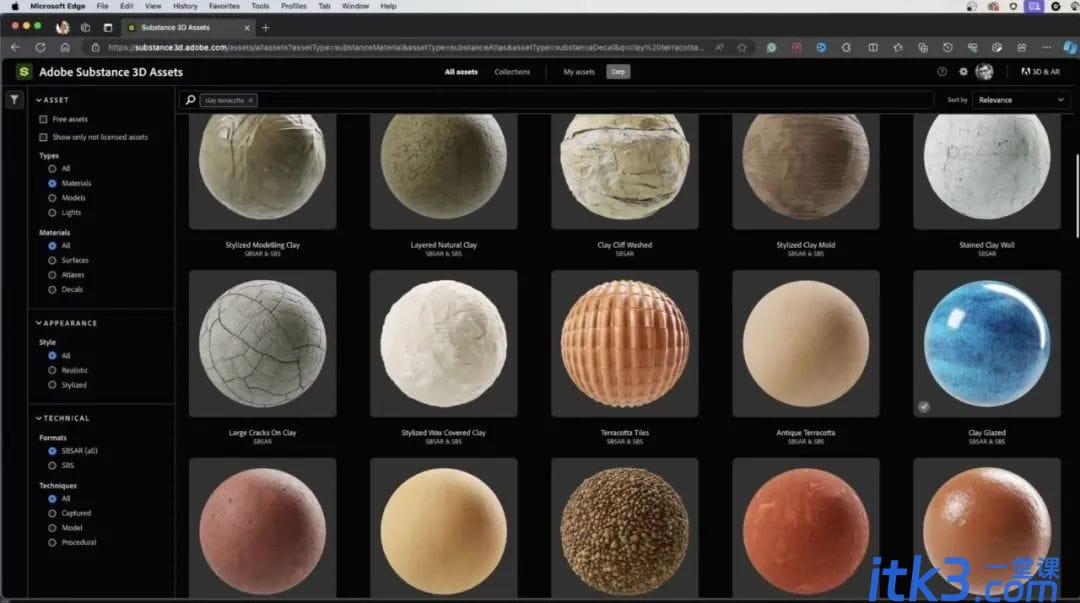1080x603 pixels.
Task: Click the search magnifier icon
Action: coord(190,100)
